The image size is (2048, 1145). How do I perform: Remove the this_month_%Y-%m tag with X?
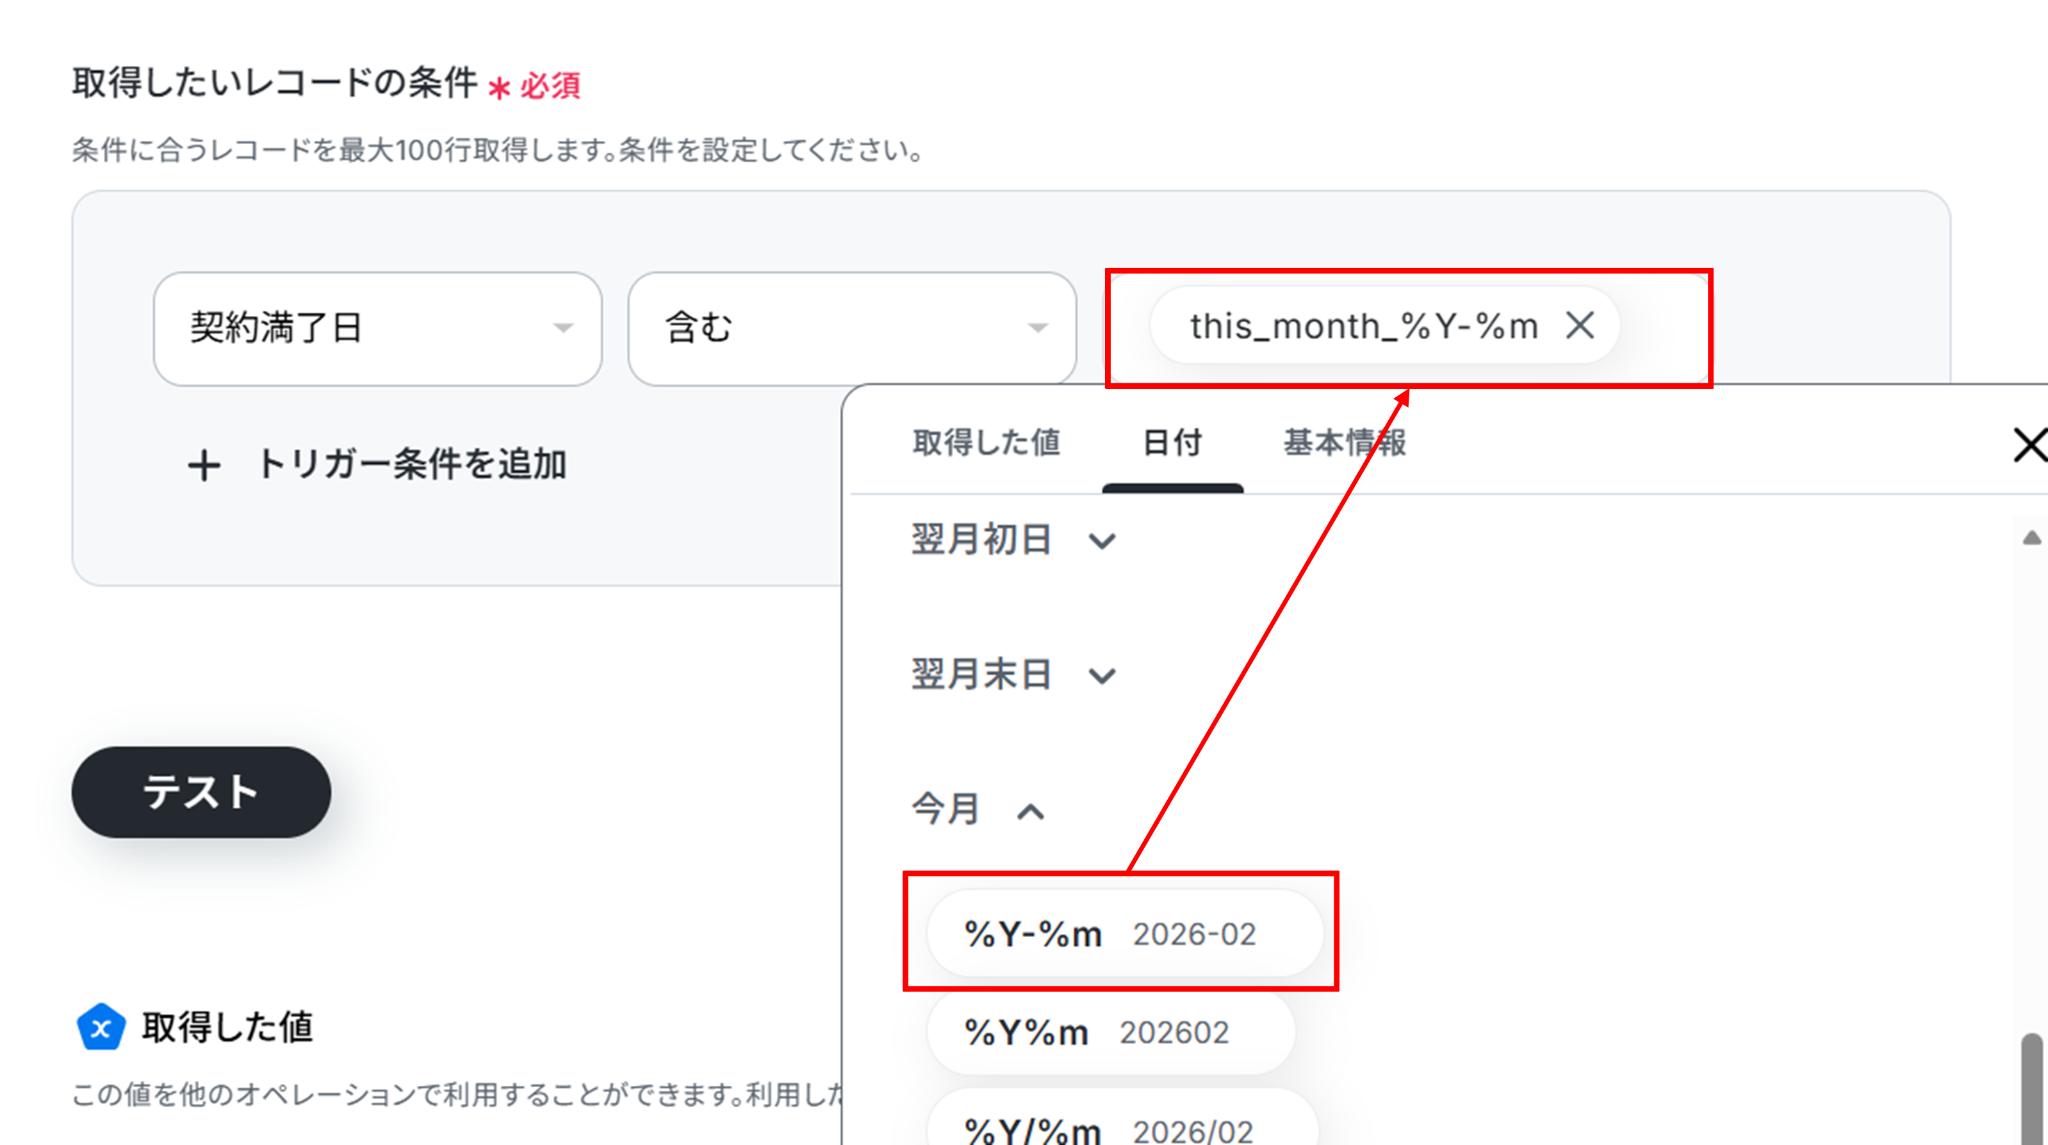(x=1580, y=325)
